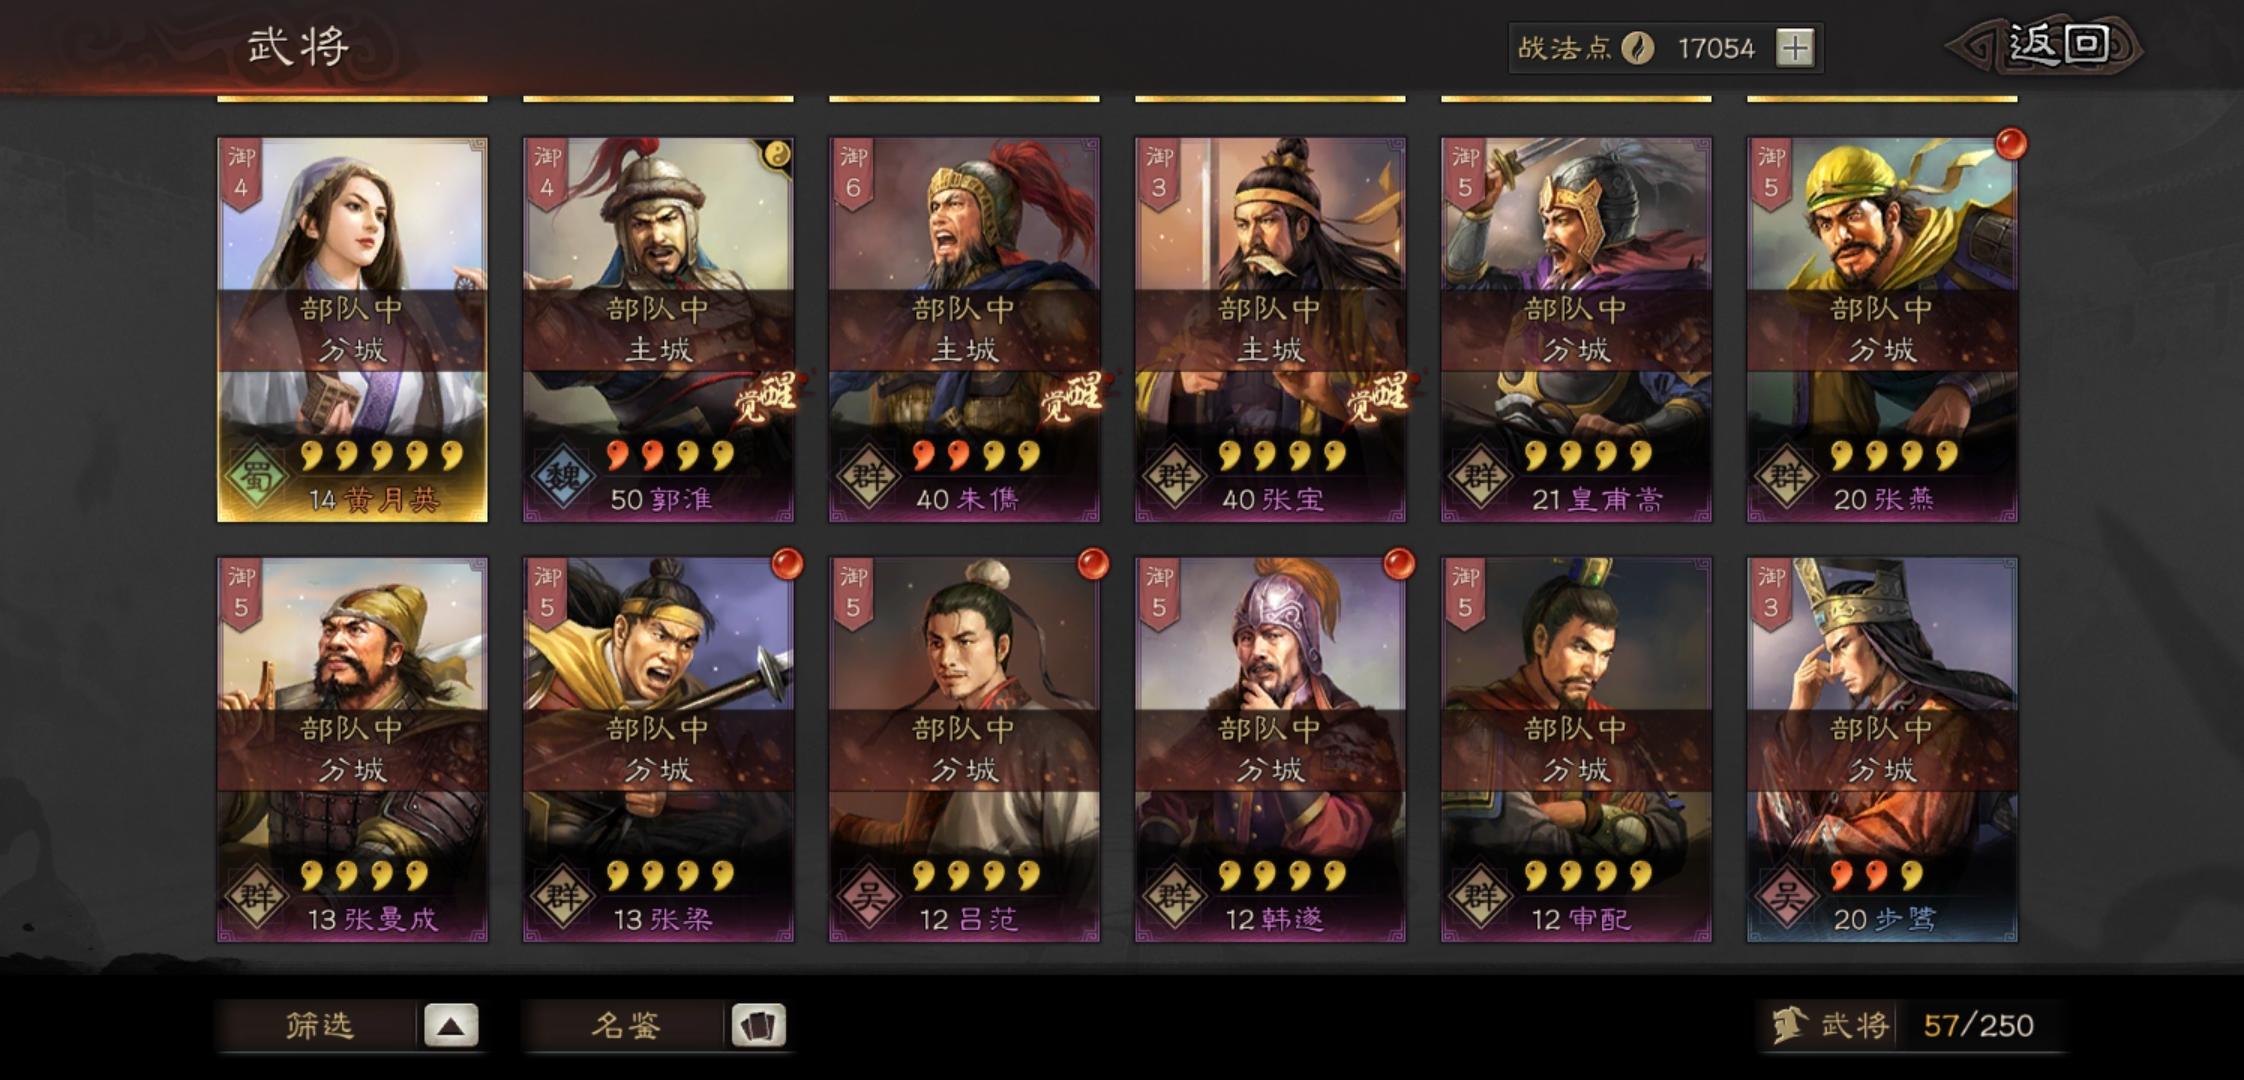Open the 名鉴 card collection icon
2244x1080 pixels.
(x=758, y=1025)
